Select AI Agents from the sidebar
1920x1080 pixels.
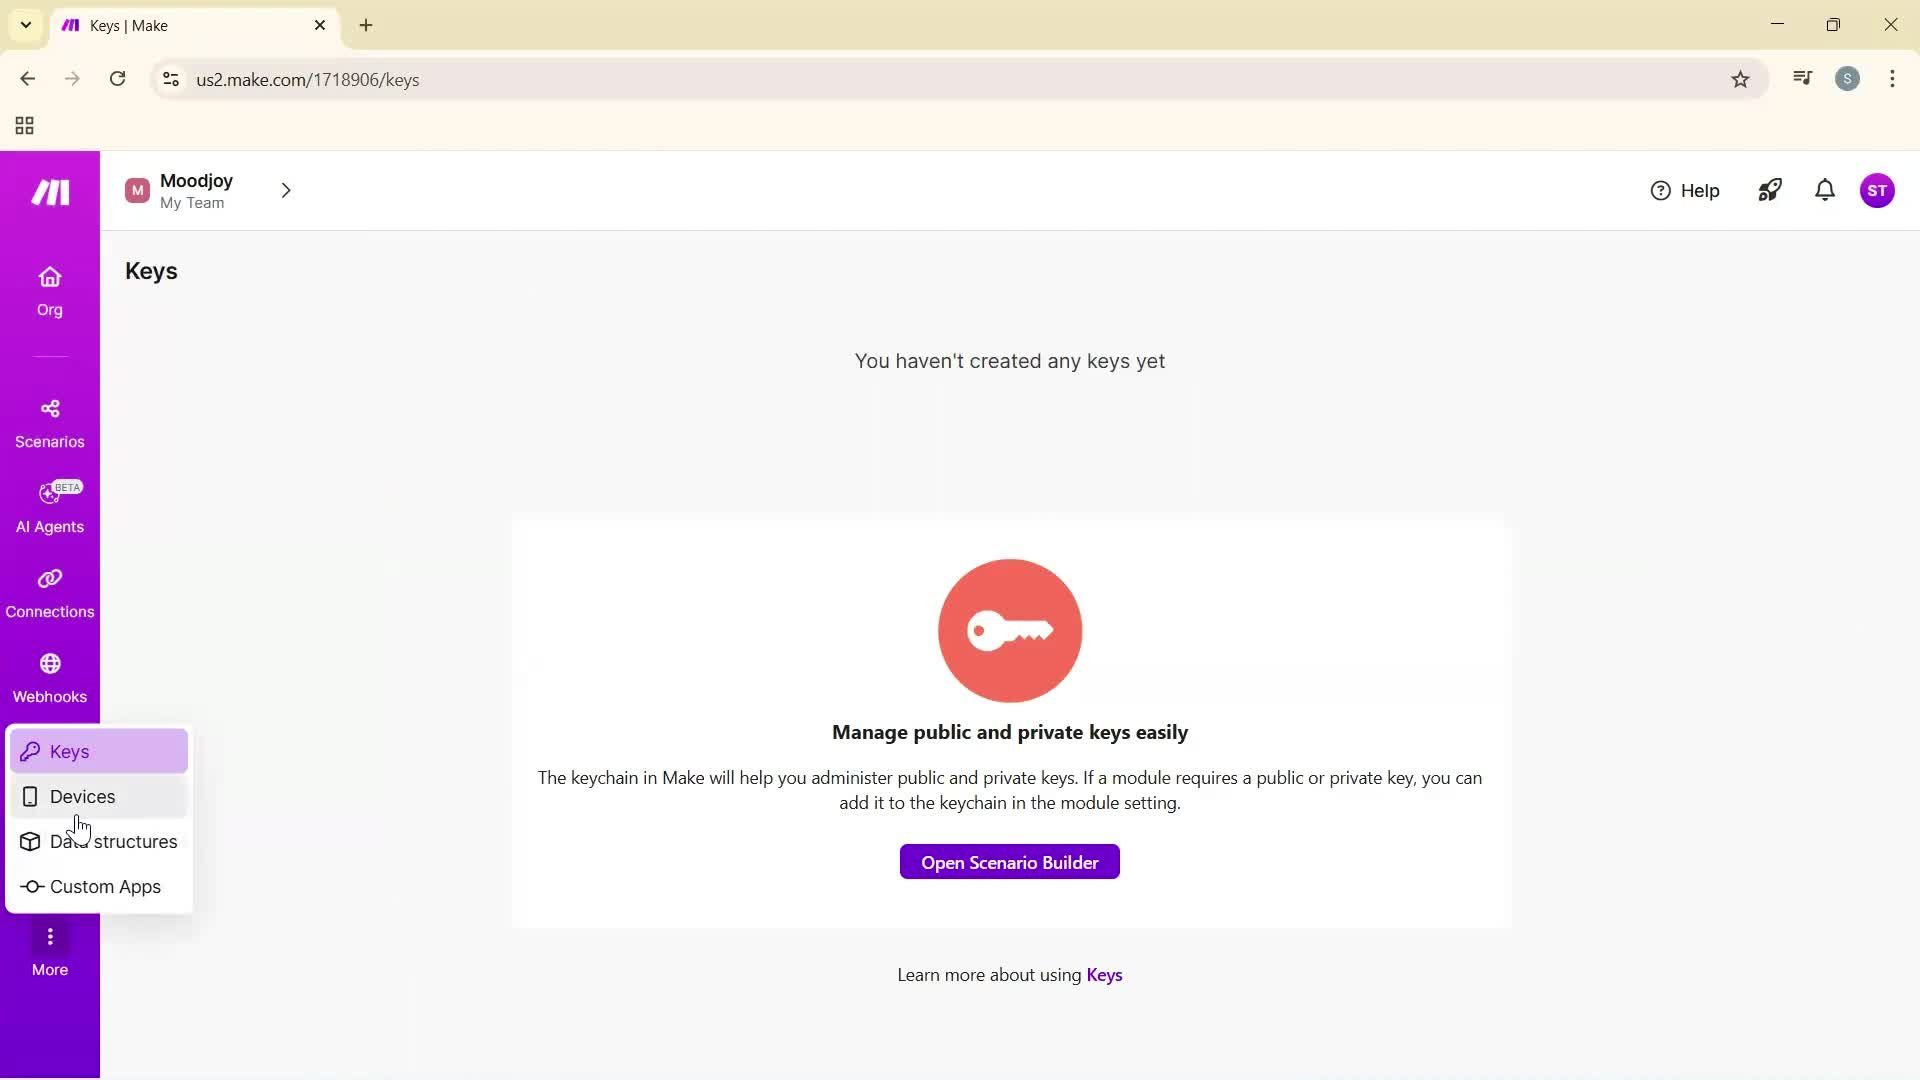pos(49,508)
